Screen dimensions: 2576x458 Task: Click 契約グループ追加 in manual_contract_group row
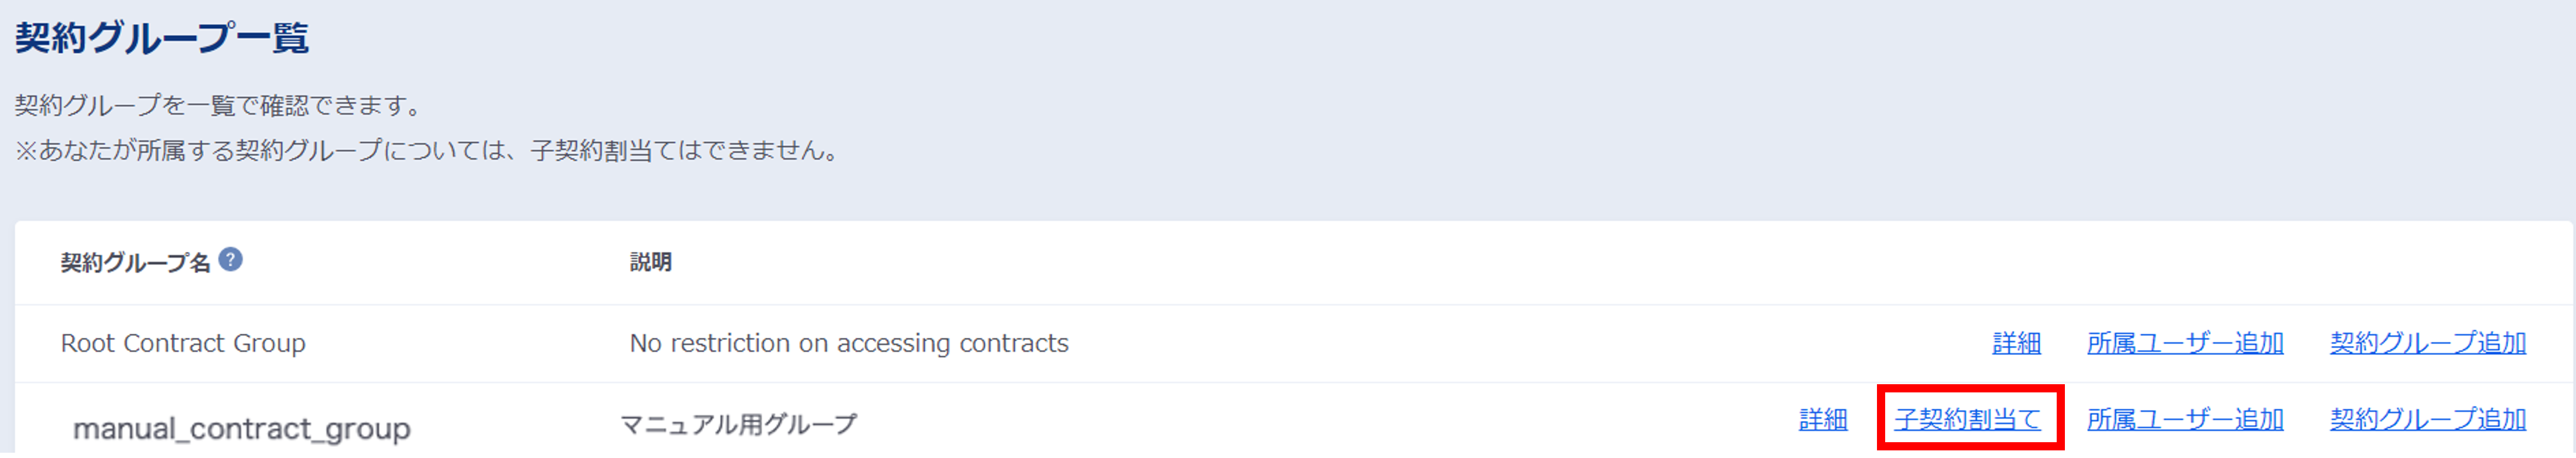2427,419
